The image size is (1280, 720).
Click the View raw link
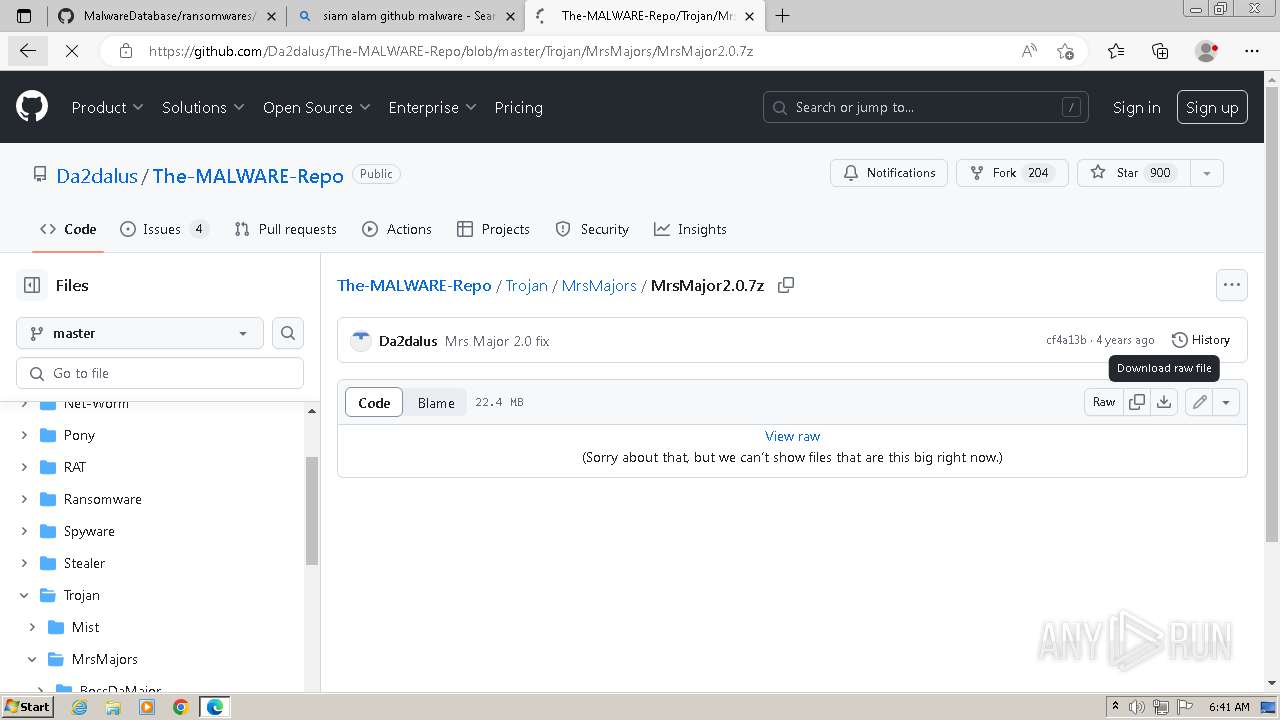click(x=792, y=436)
